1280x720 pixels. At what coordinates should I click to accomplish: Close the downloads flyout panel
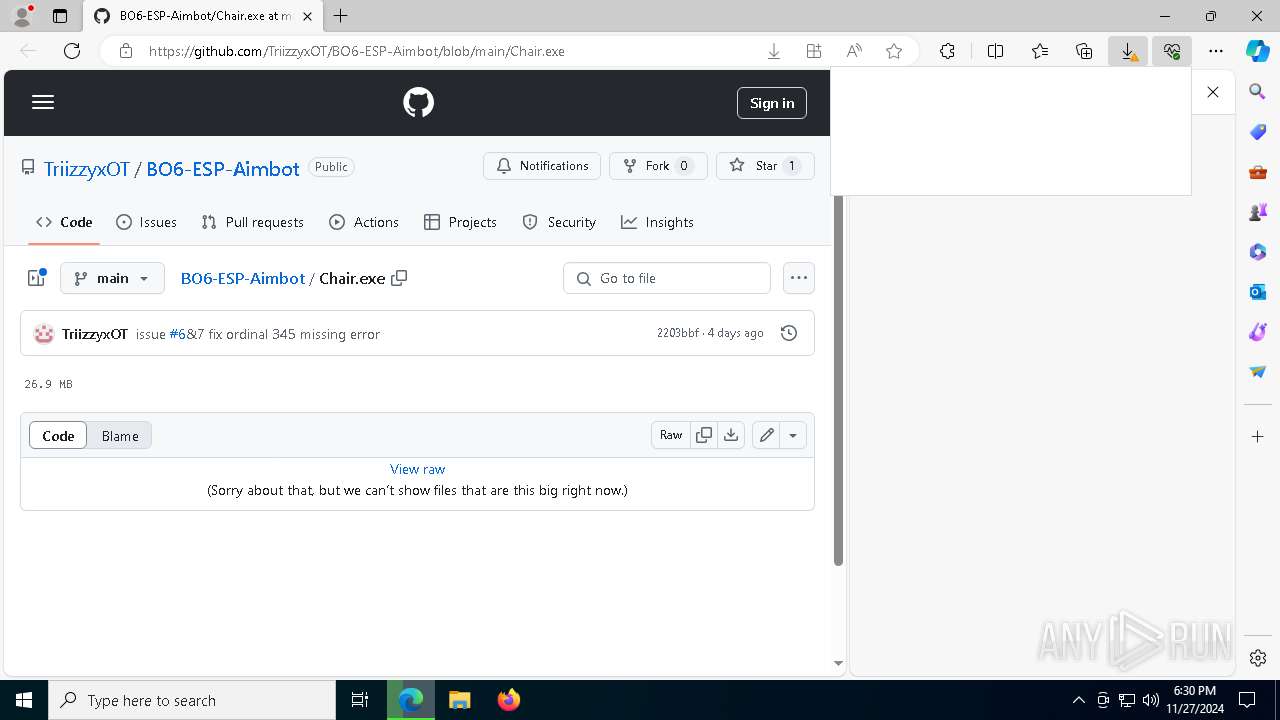pyautogui.click(x=1213, y=92)
